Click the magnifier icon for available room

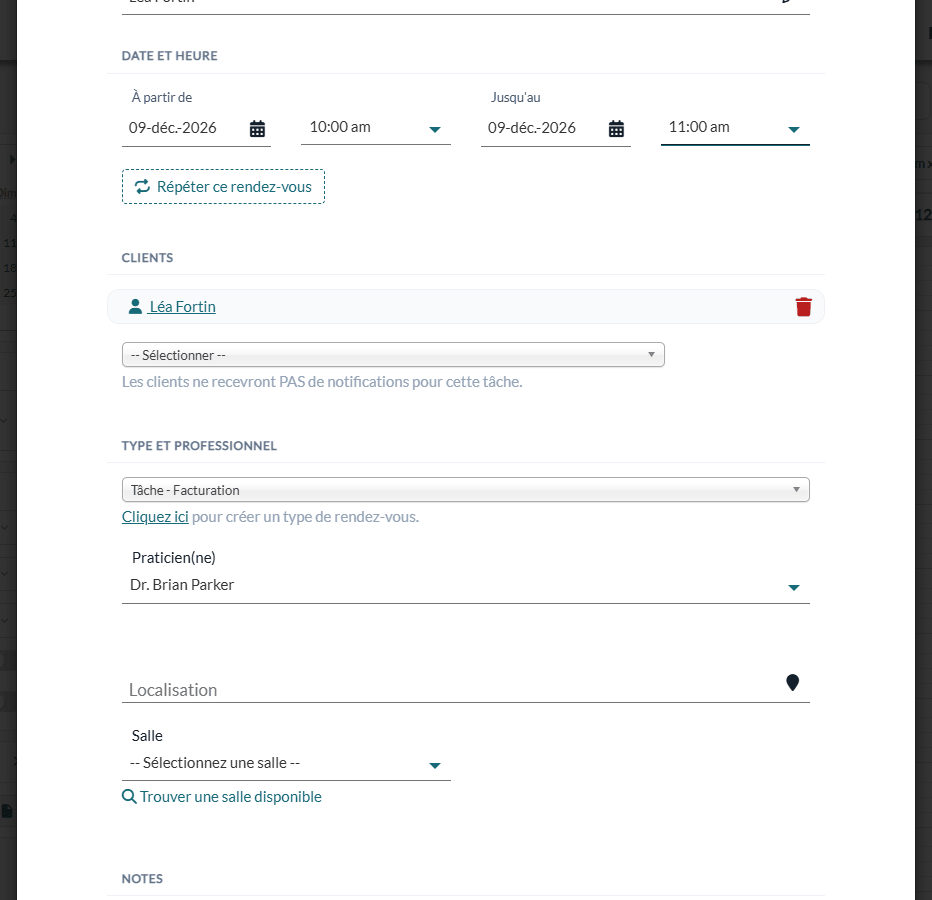coord(129,797)
